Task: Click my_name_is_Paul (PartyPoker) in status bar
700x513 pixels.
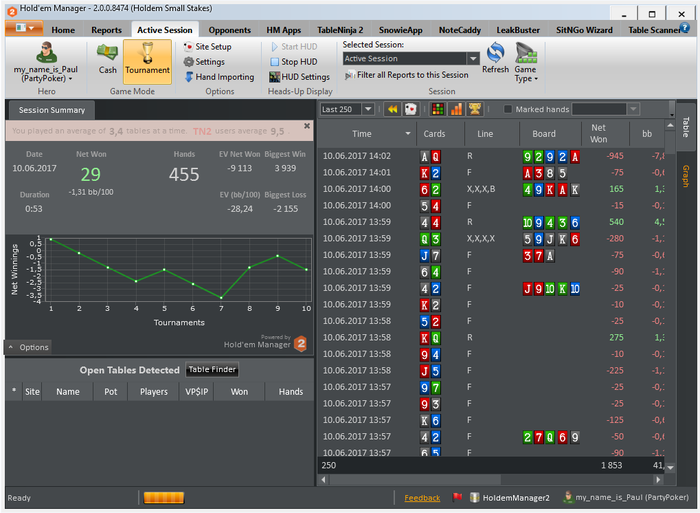Action: click(x=626, y=497)
